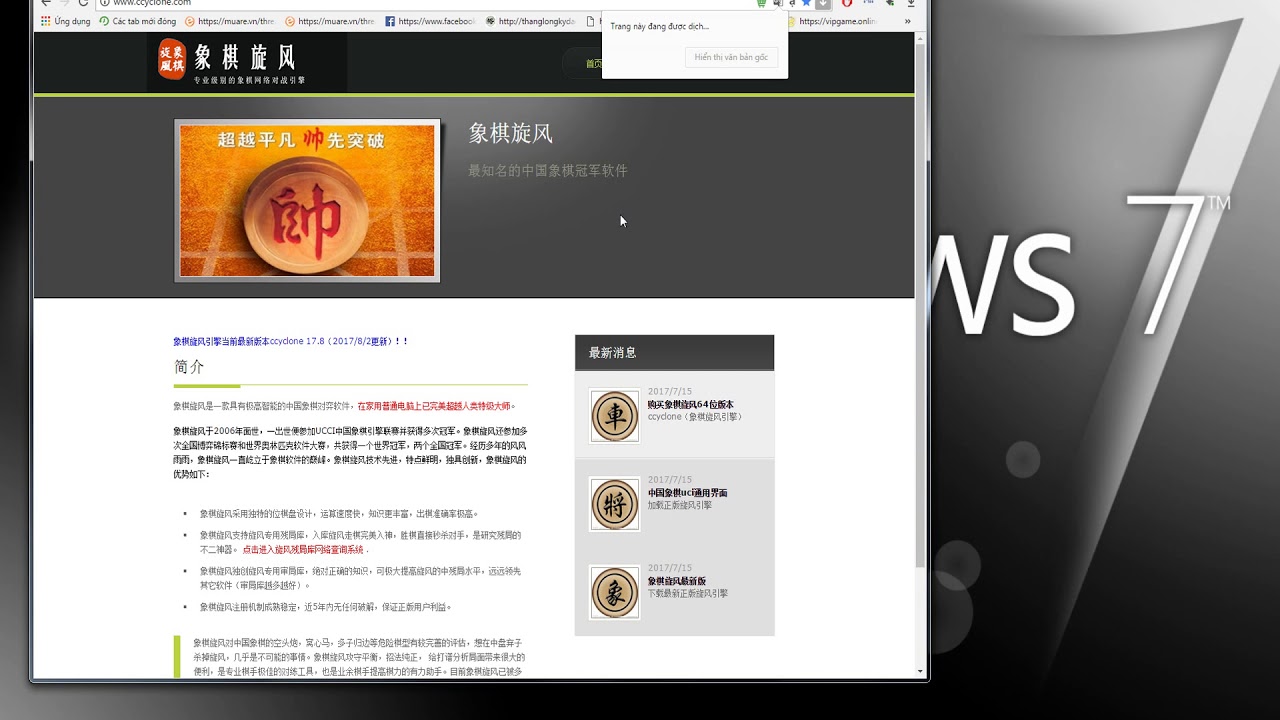Screen dimensions: 1280x720
Task: Click the 象棋旋风 hero title text
Action: pyautogui.click(x=511, y=133)
